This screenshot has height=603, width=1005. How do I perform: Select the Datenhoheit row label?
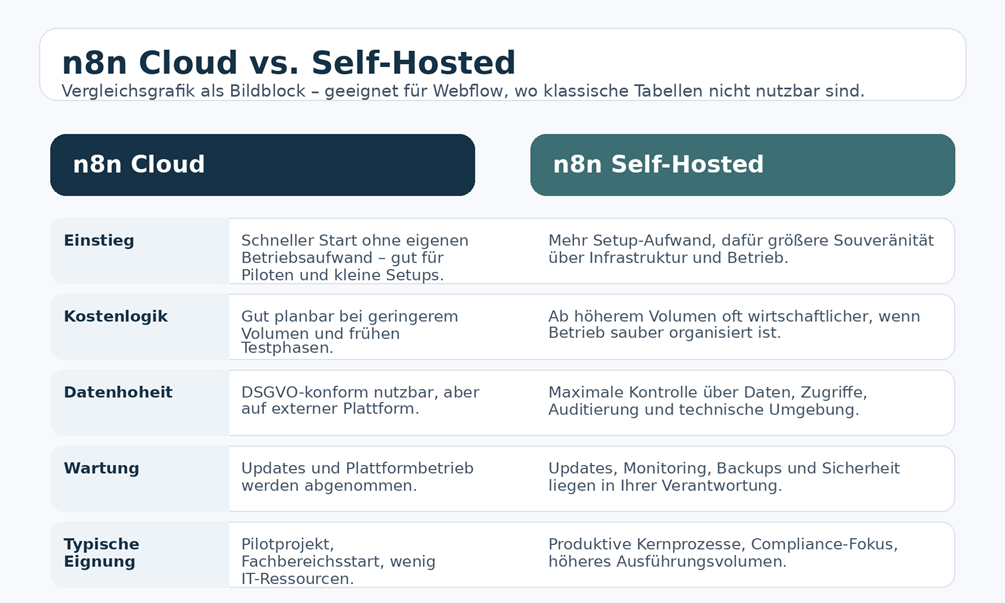[118, 392]
